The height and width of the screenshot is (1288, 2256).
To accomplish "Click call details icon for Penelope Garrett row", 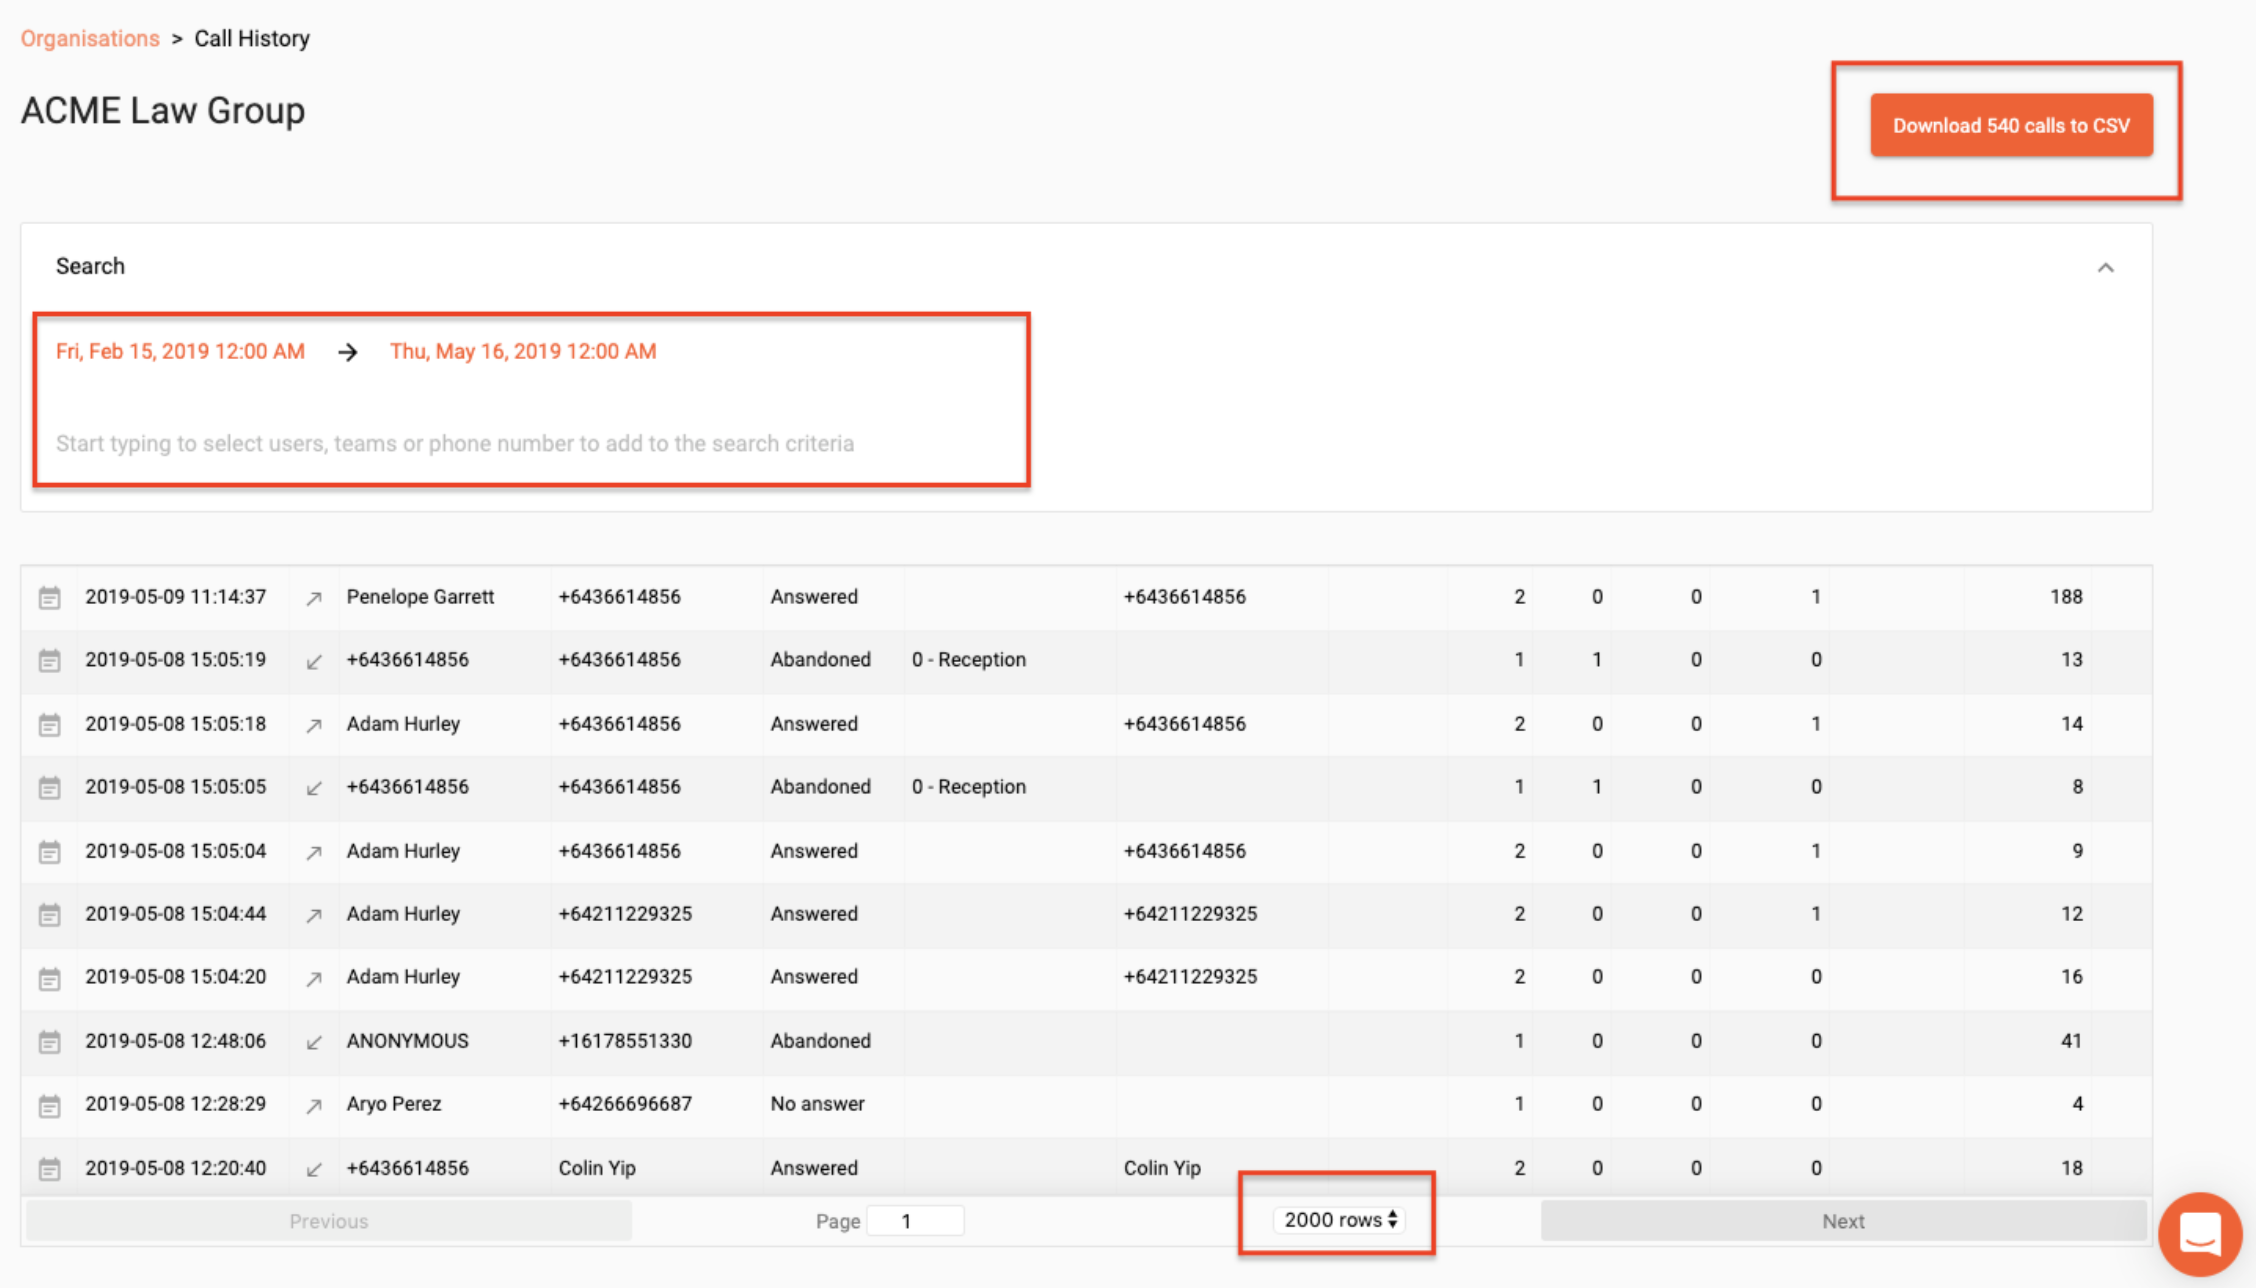I will [x=49, y=598].
